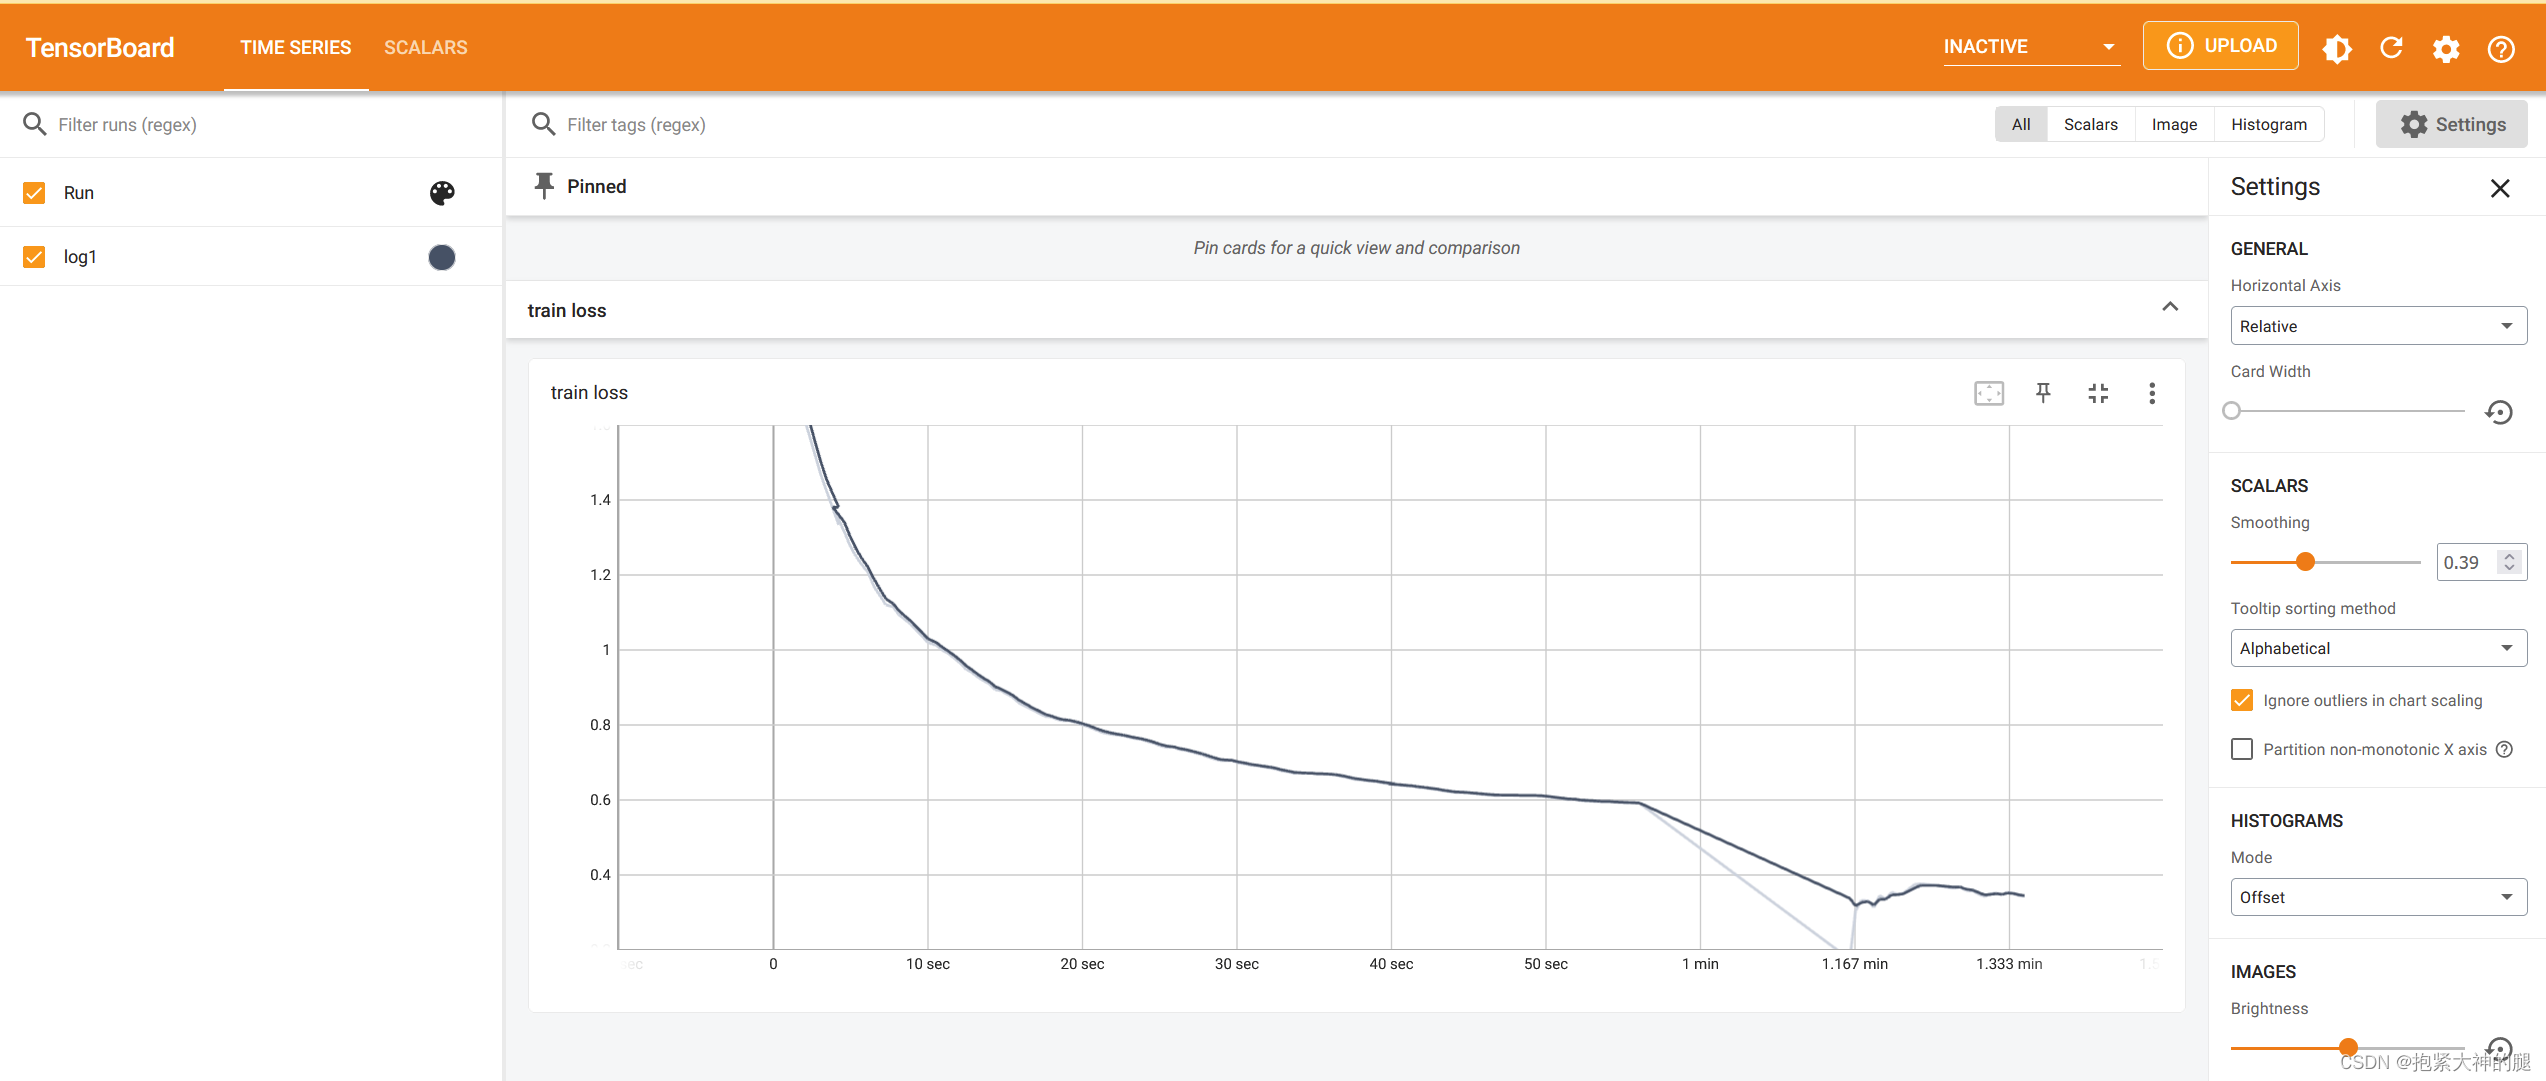This screenshot has height=1081, width=2546.
Task: Click the pin icon in the Pinned header
Action: pyautogui.click(x=544, y=186)
